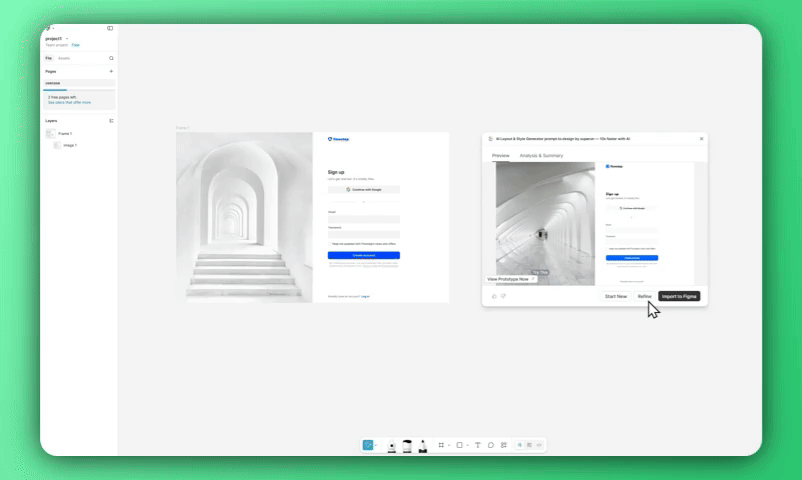
Task: Click the Start New button
Action: click(616, 296)
